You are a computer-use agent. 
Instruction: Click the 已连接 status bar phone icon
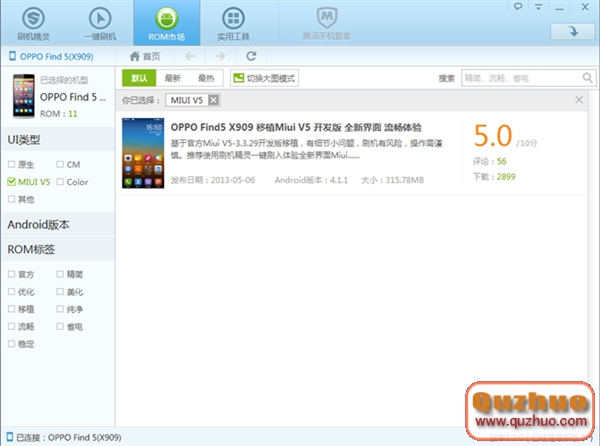pos(10,437)
